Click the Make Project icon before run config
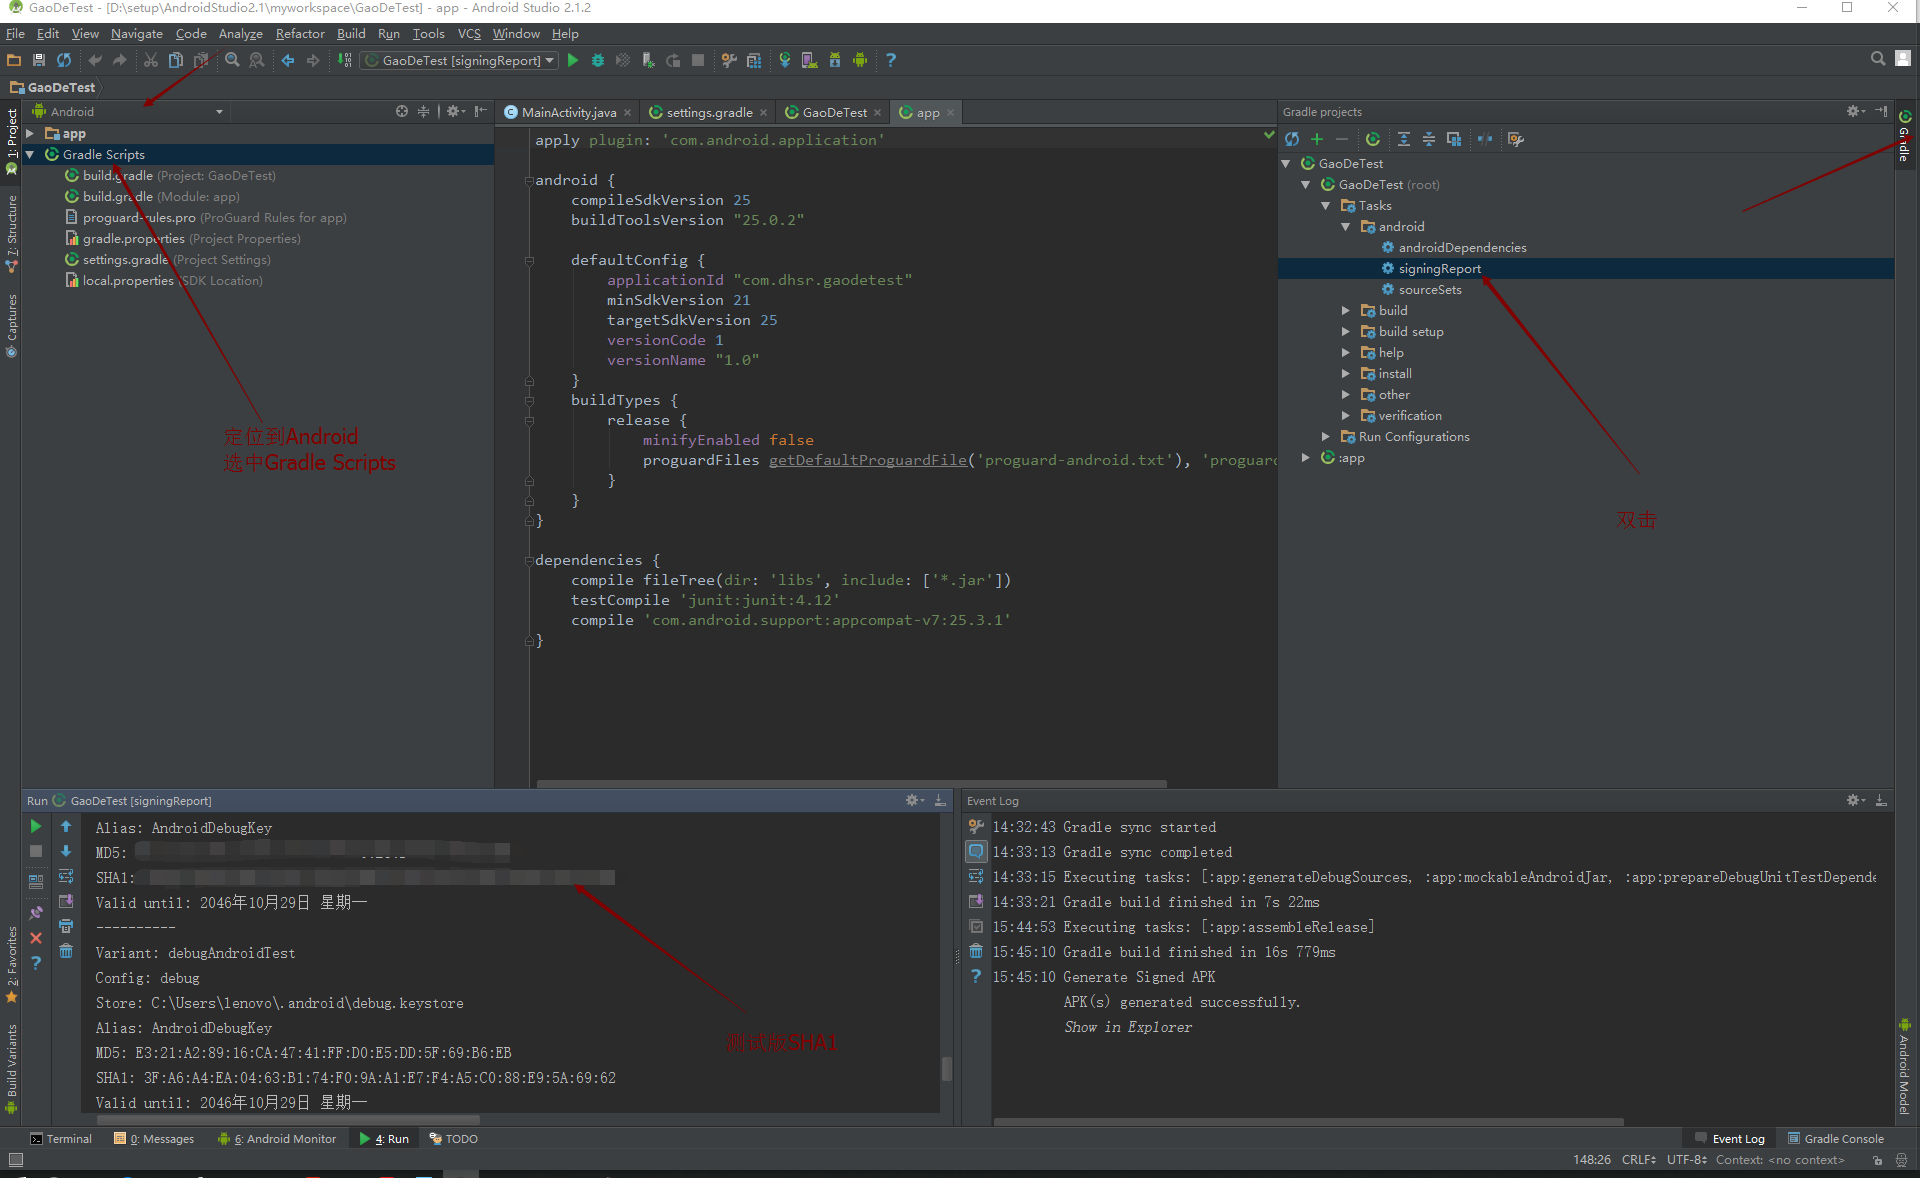Viewport: 1920px width, 1178px height. 345,60
